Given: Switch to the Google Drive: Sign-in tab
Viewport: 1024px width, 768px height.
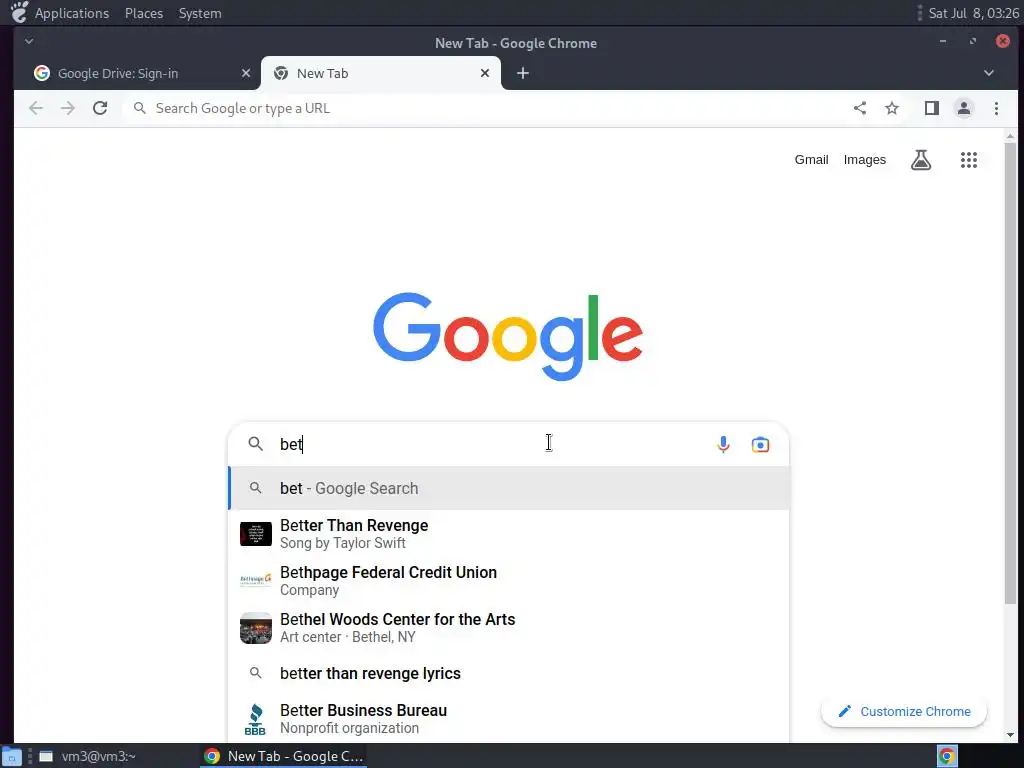Looking at the screenshot, I should [x=138, y=73].
